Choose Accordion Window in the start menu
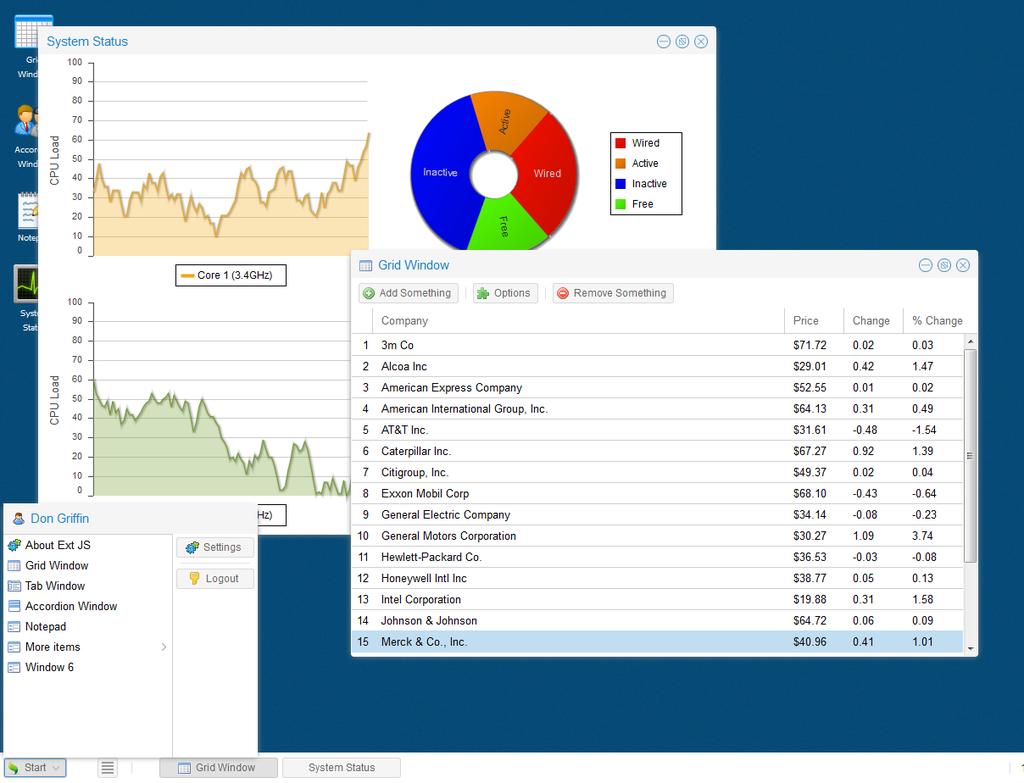 tap(88, 606)
